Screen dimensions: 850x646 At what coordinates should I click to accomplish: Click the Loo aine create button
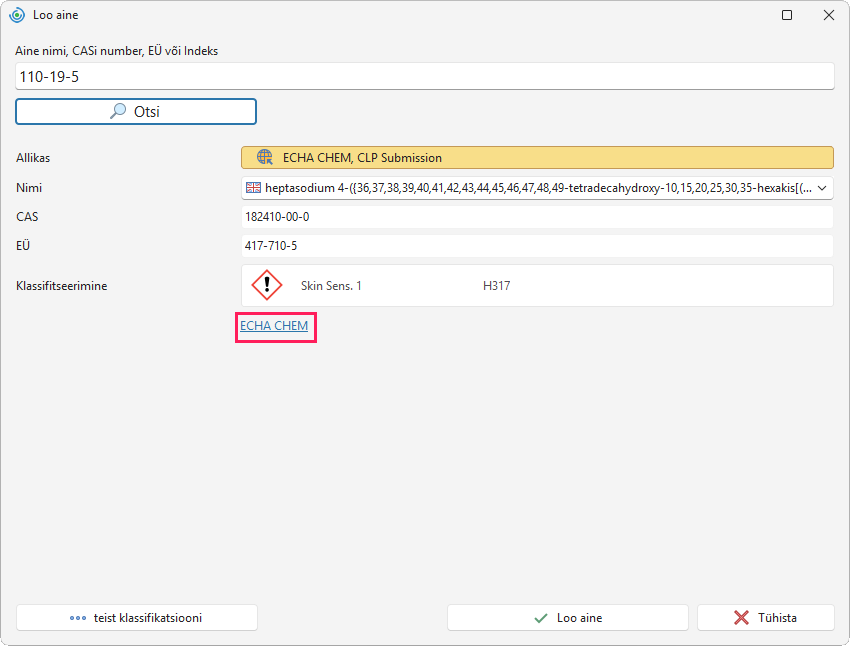coord(568,618)
